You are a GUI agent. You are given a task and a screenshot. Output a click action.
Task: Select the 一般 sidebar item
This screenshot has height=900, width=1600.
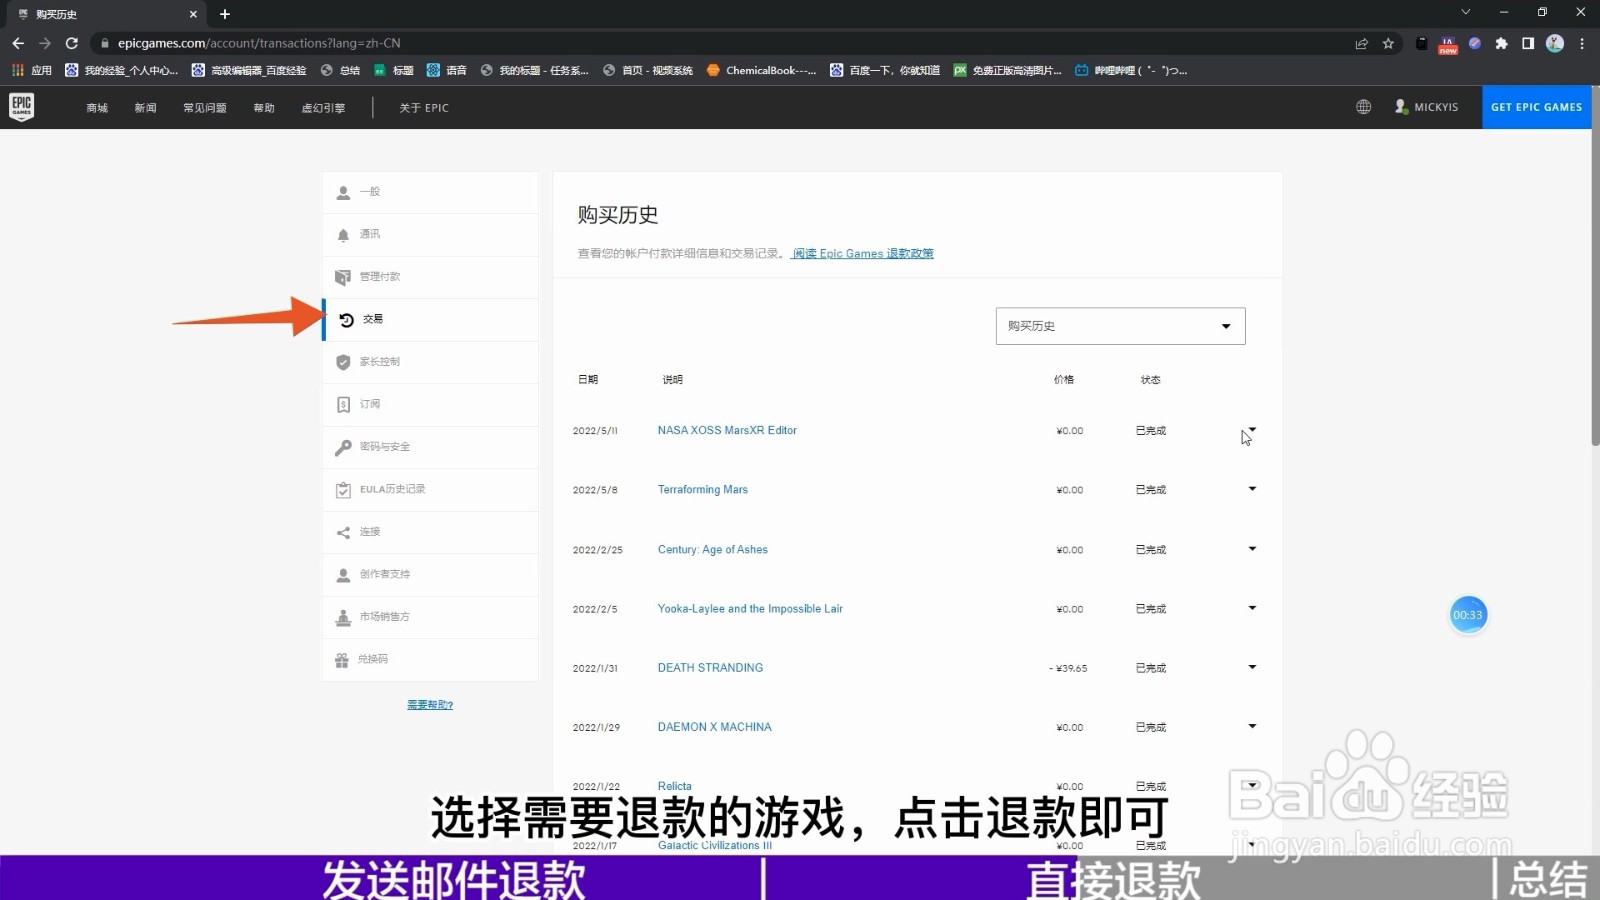coord(430,191)
